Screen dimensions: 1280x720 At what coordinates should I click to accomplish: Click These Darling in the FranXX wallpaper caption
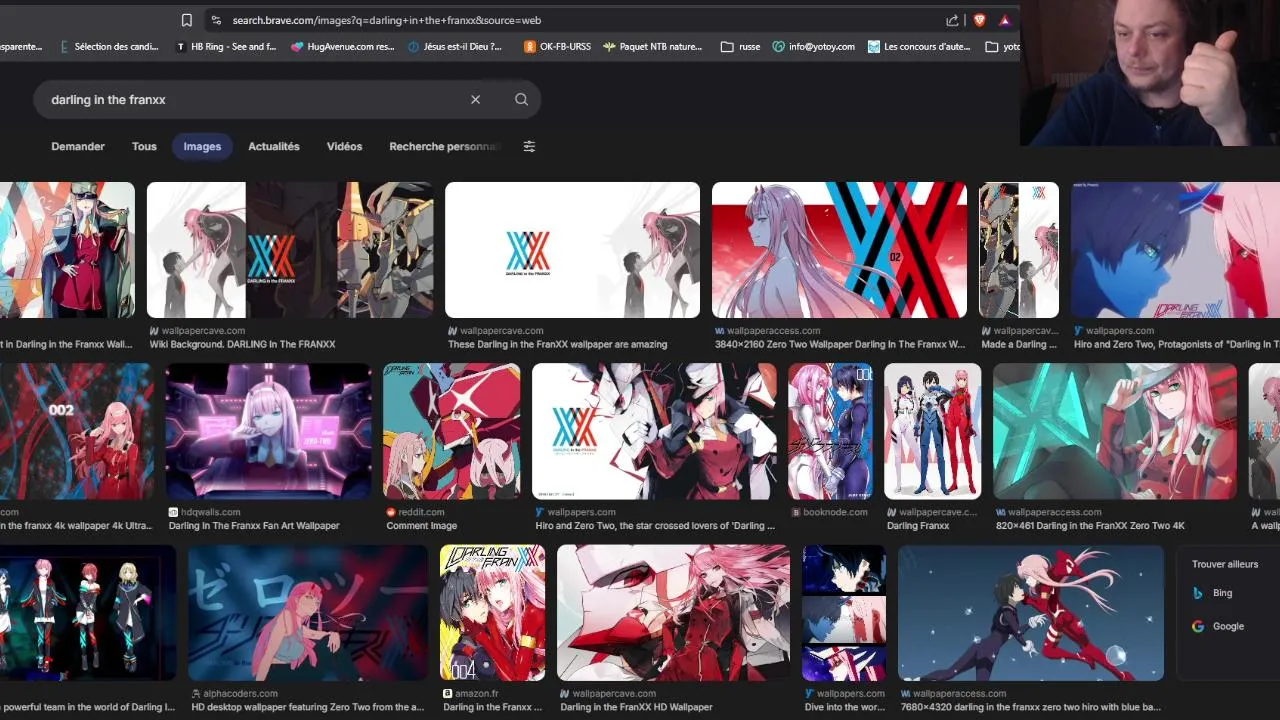(x=558, y=344)
